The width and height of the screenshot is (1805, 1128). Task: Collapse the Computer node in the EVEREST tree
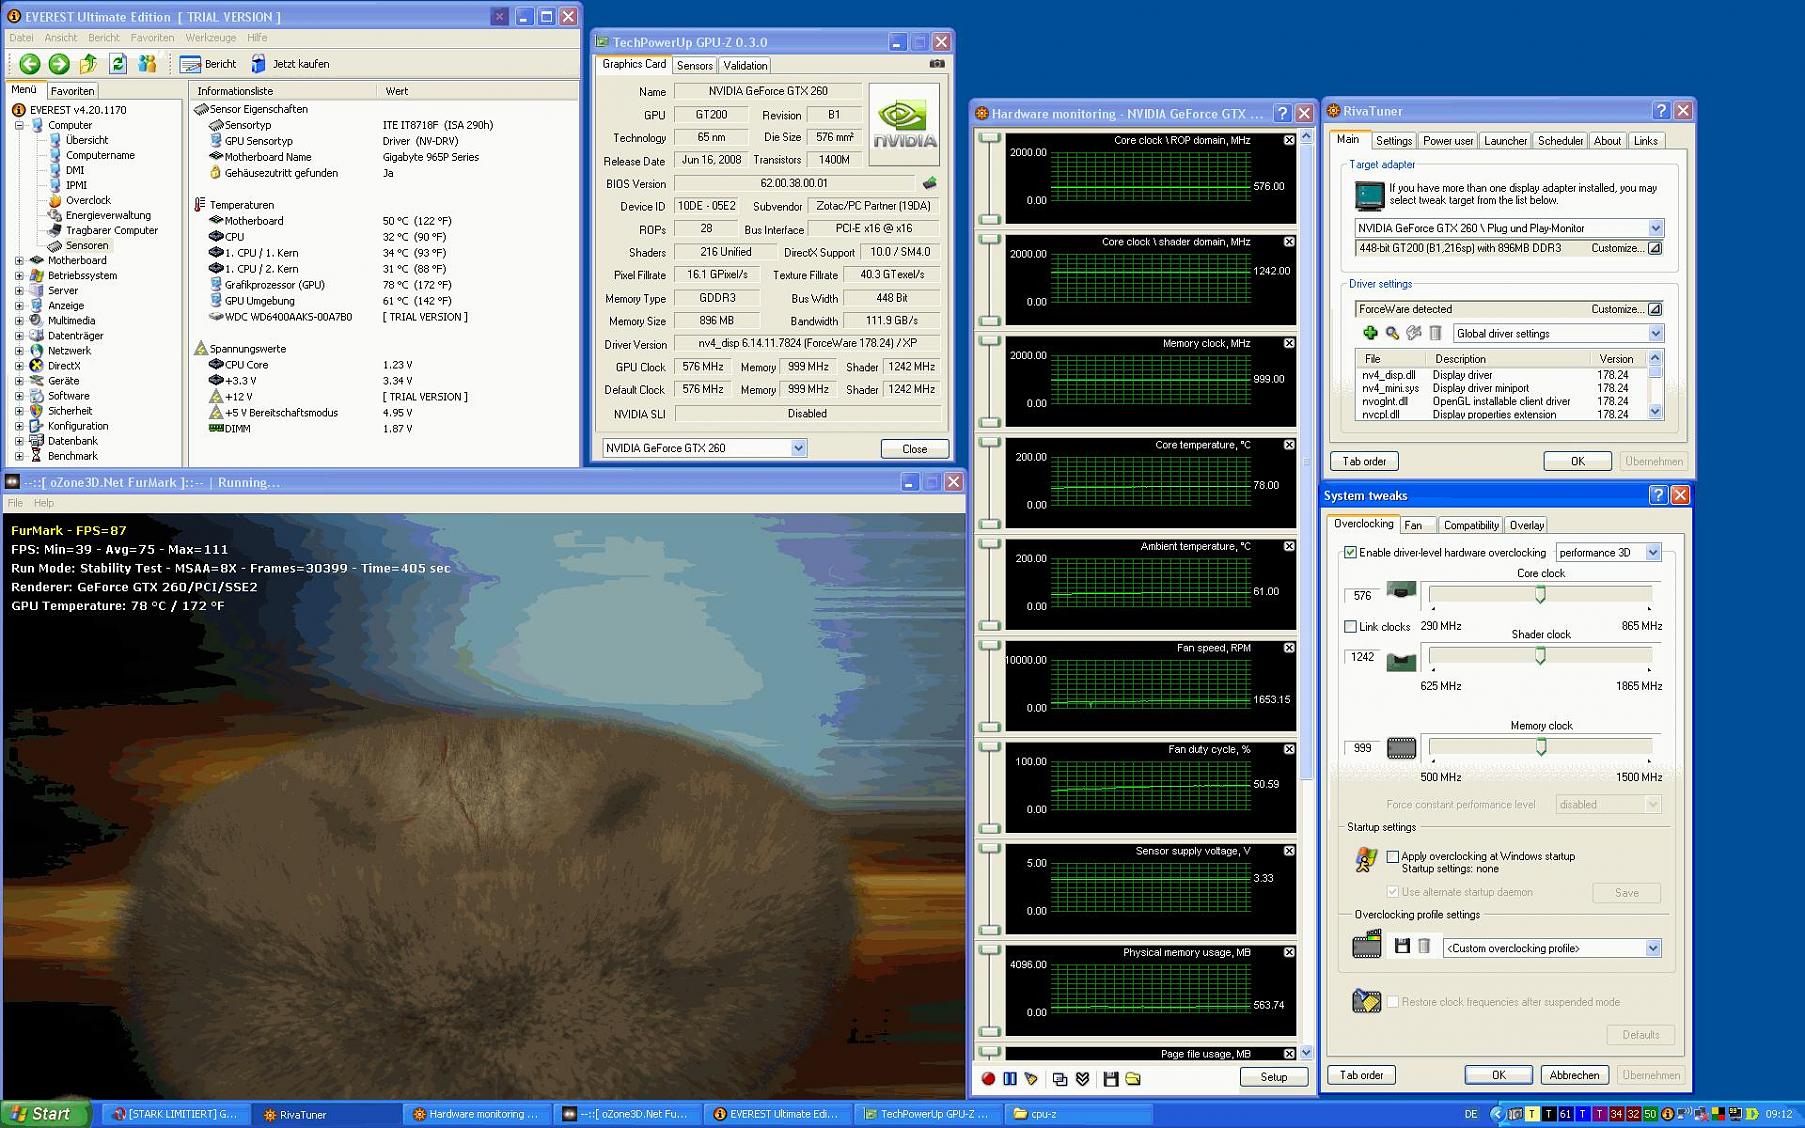click(x=19, y=125)
